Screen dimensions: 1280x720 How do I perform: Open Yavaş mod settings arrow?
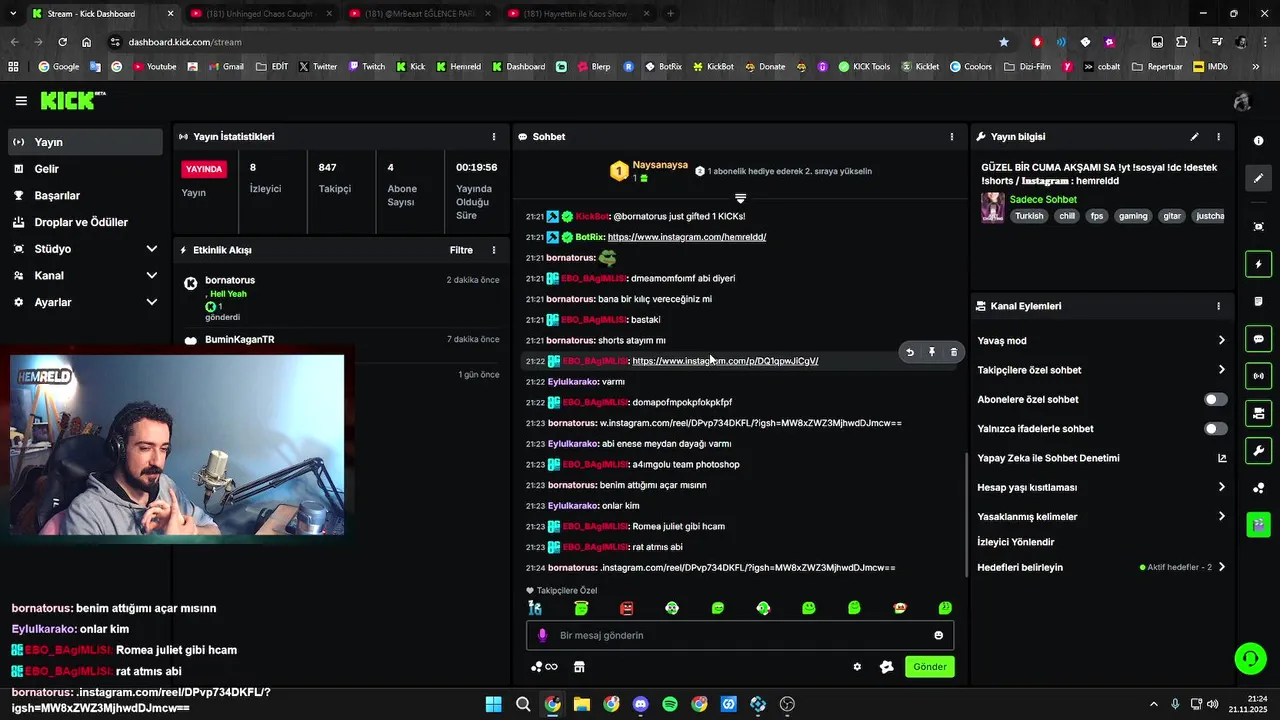[x=1221, y=341]
